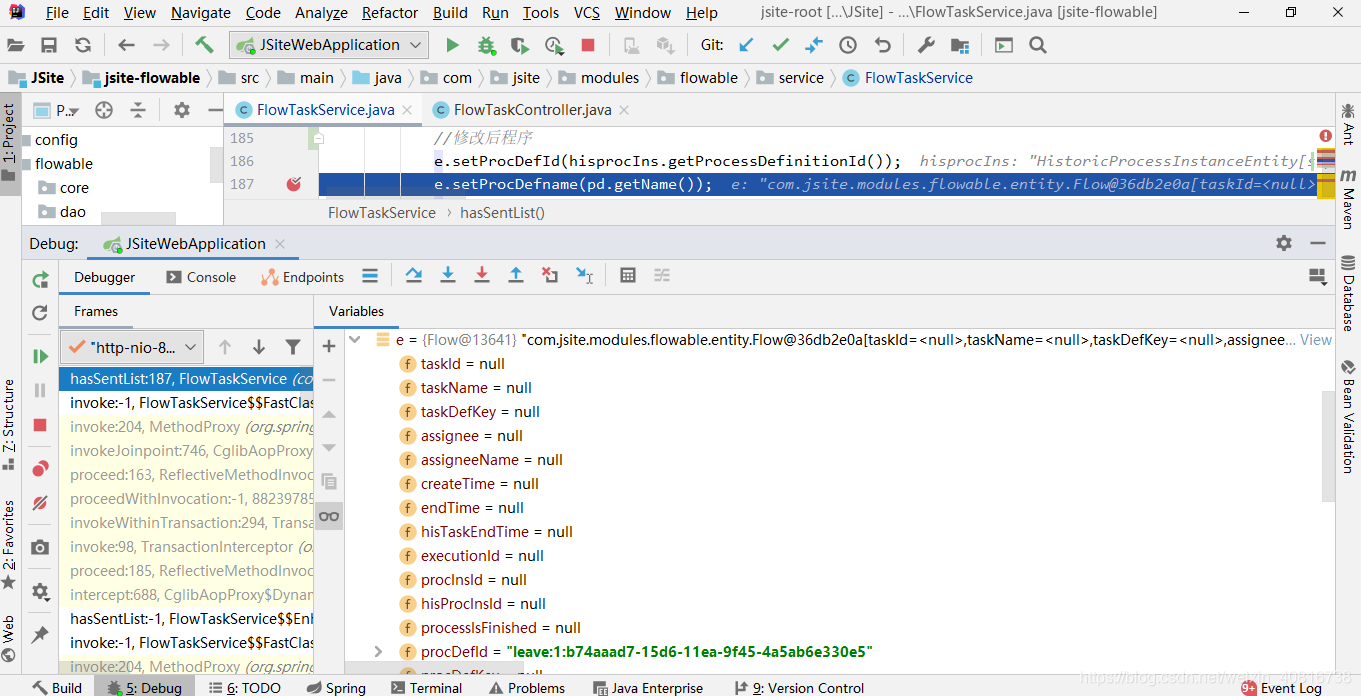The image size is (1361, 696).
Task: Open Evaluate Expression calculator icon
Action: coord(628,275)
